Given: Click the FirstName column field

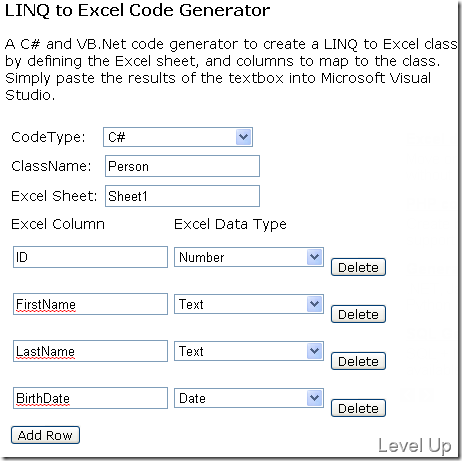Looking at the screenshot, I should click(90, 304).
